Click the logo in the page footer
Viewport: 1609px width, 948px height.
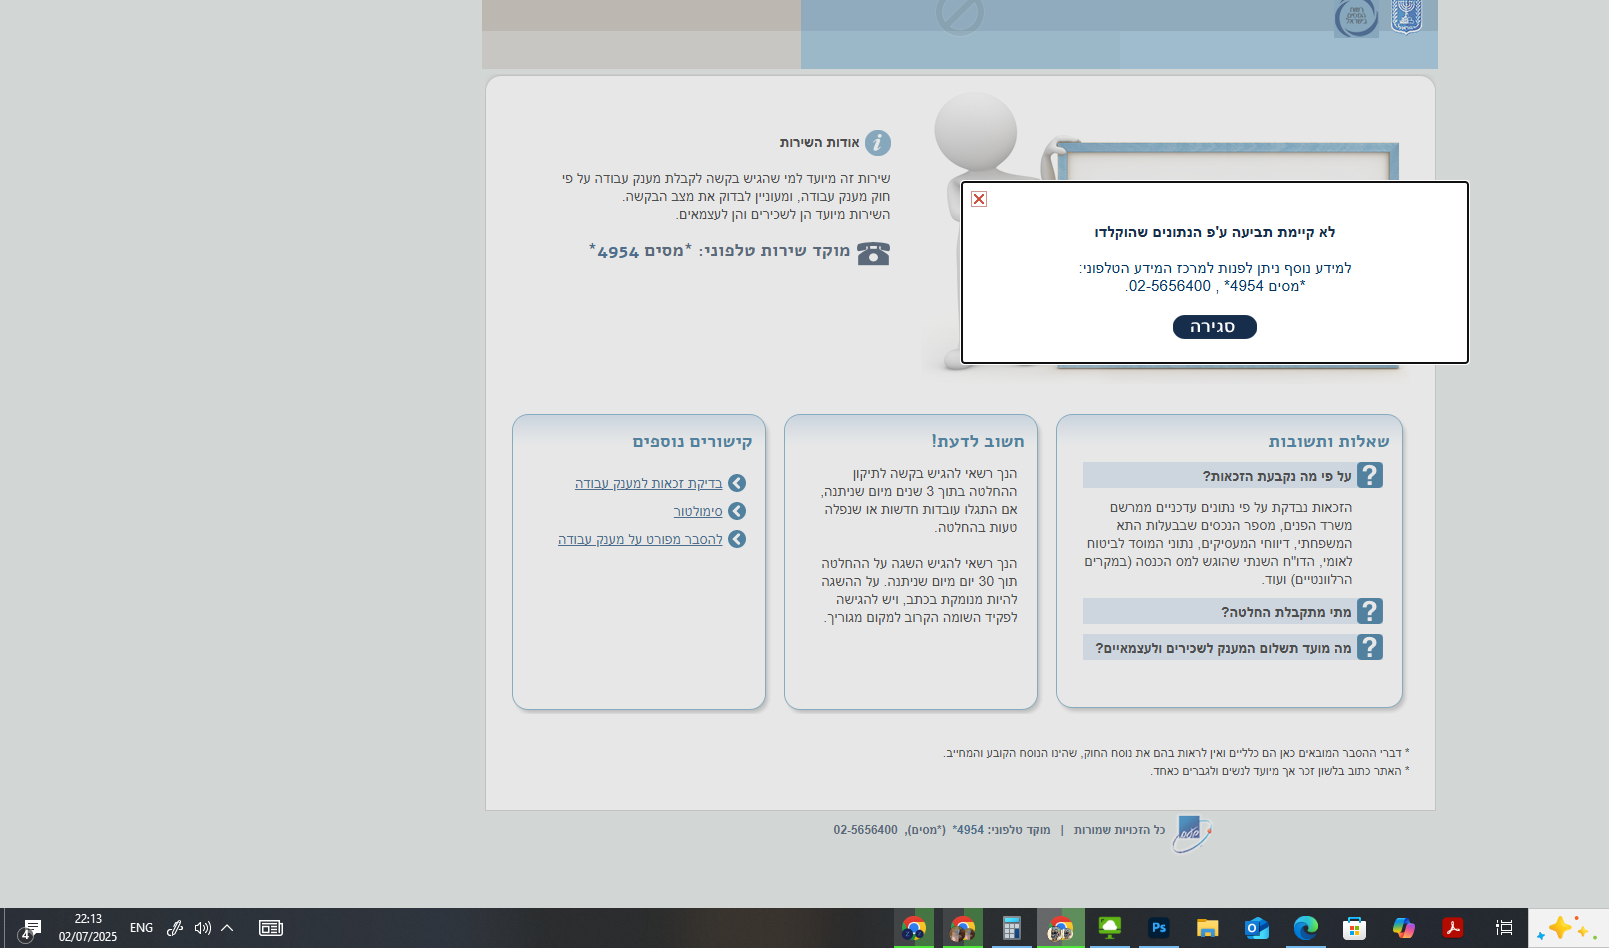point(1192,834)
